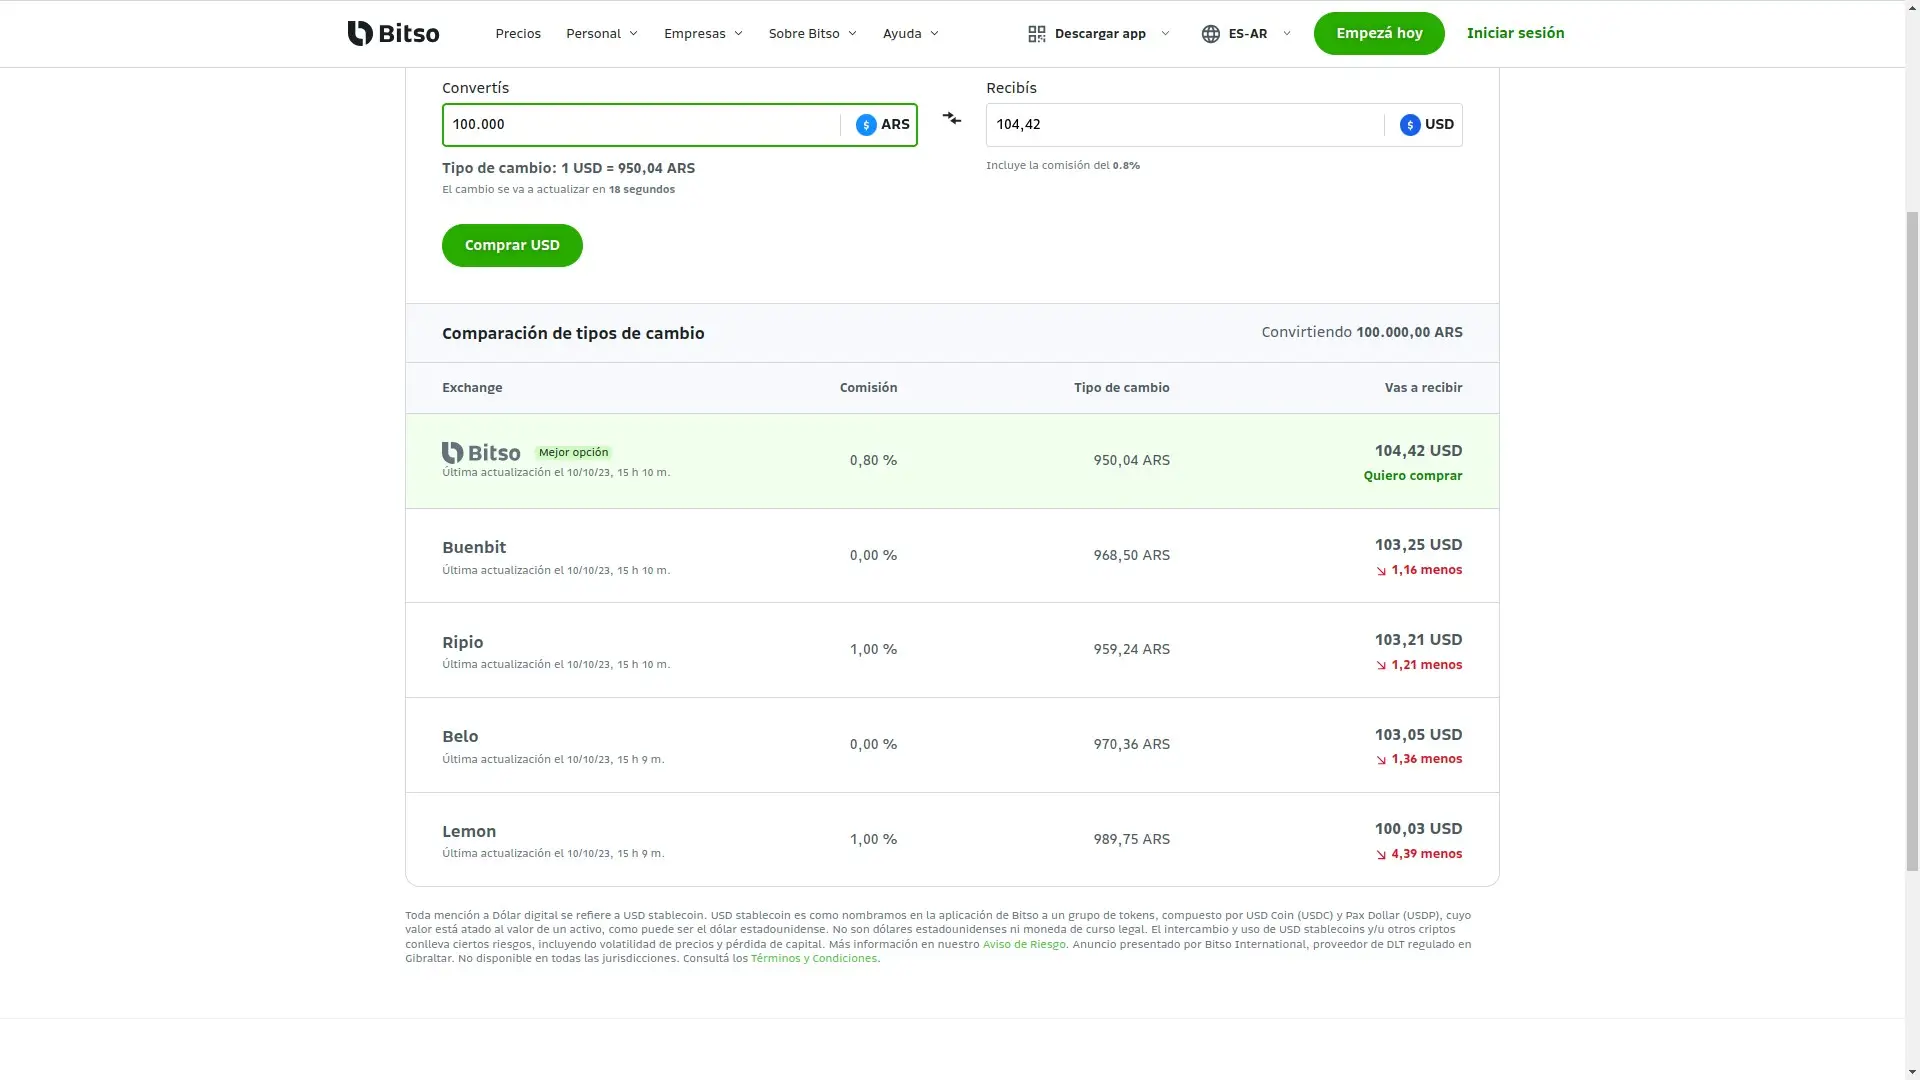Image resolution: width=1920 pixels, height=1080 pixels.
Task: Open the Precios menu item
Action: point(518,33)
